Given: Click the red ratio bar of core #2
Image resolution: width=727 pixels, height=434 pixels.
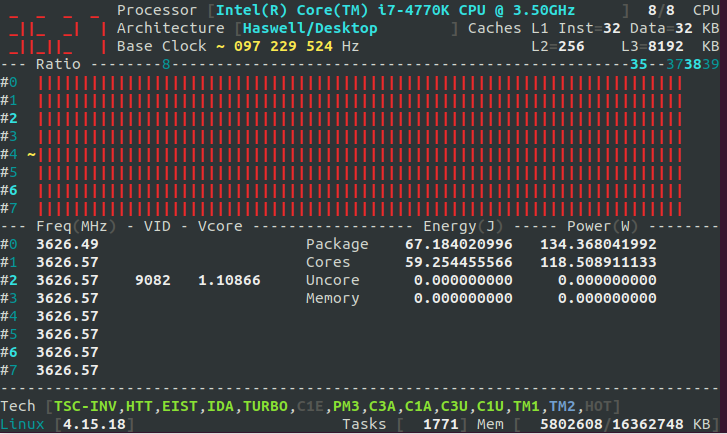Looking at the screenshot, I should (360, 119).
